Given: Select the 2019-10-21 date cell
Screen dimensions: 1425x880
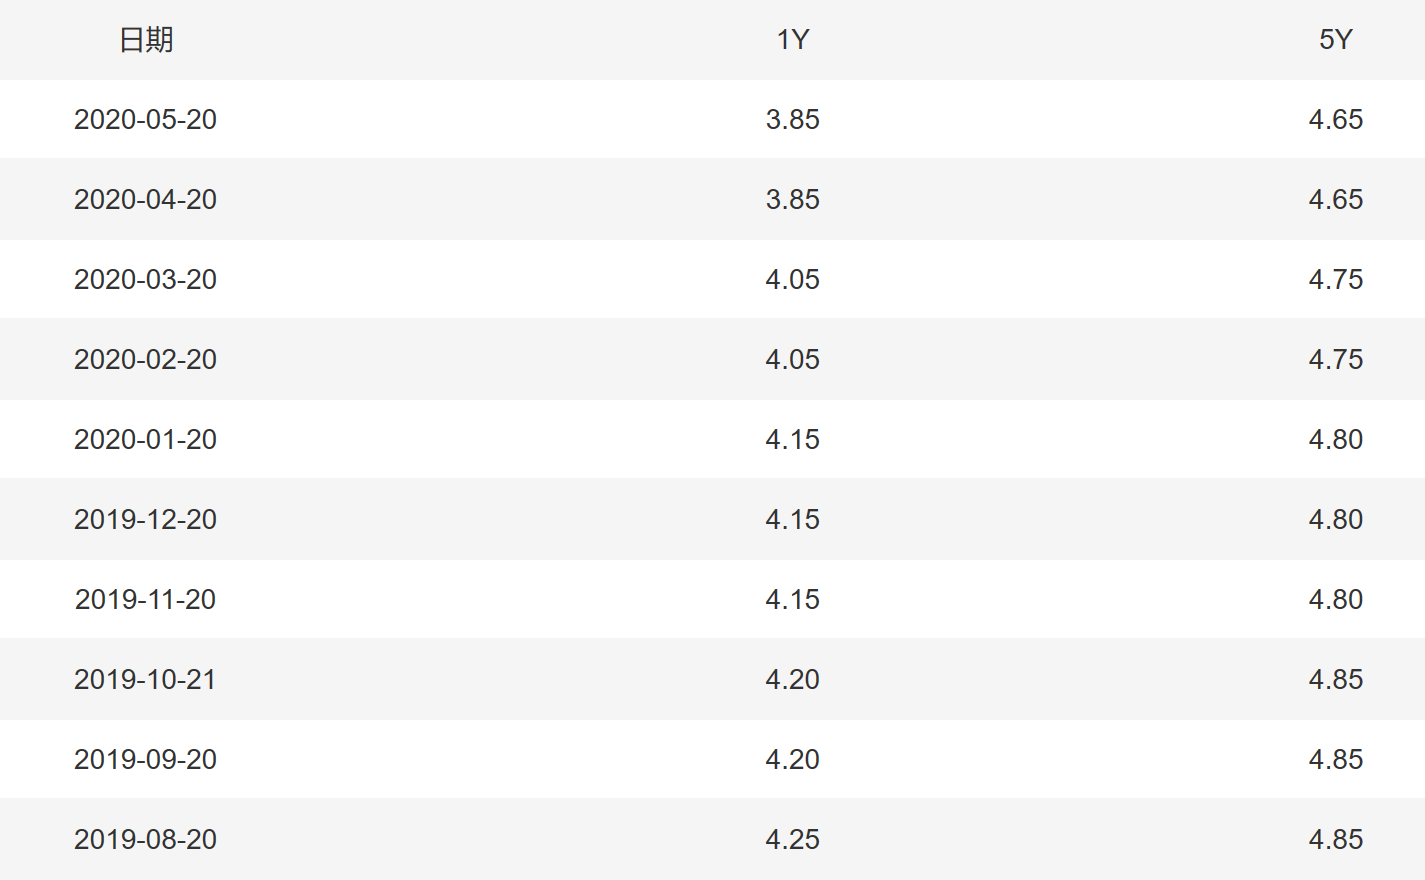Looking at the screenshot, I should click(x=146, y=679).
